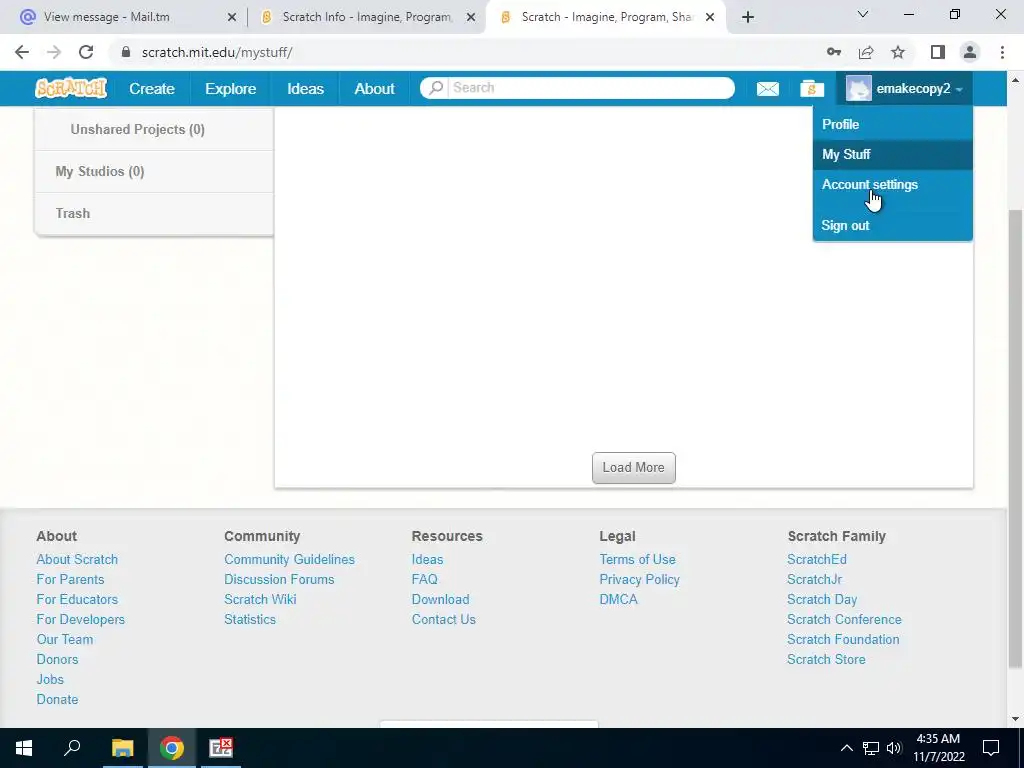The width and height of the screenshot is (1024, 768).
Task: Click the network tray icon
Action: [x=871, y=748]
